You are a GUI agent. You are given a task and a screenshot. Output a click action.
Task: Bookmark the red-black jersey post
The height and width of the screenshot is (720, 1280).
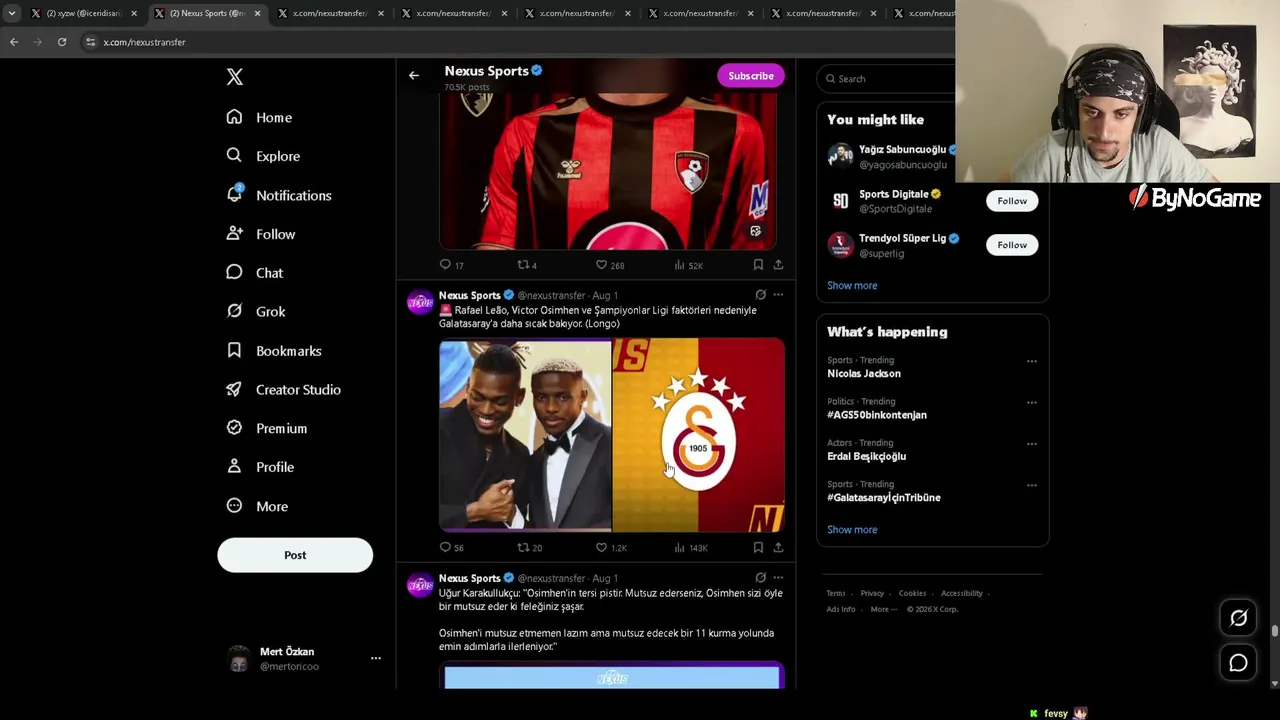click(758, 265)
